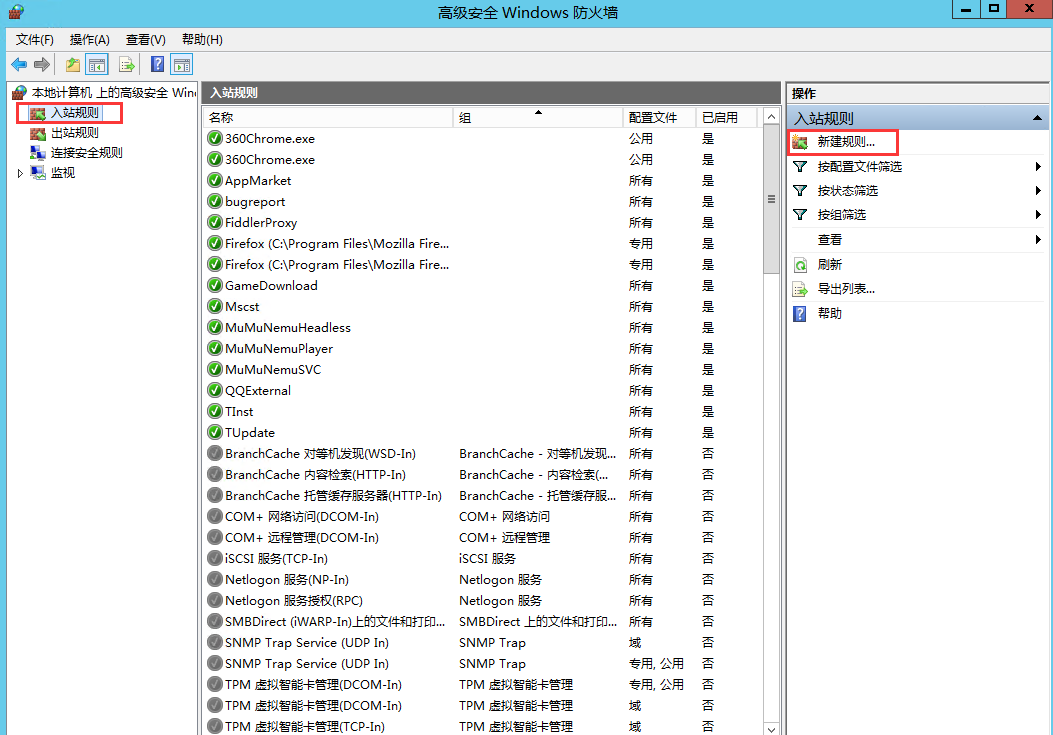Toggle the action pane toolbar icon

coord(182,64)
